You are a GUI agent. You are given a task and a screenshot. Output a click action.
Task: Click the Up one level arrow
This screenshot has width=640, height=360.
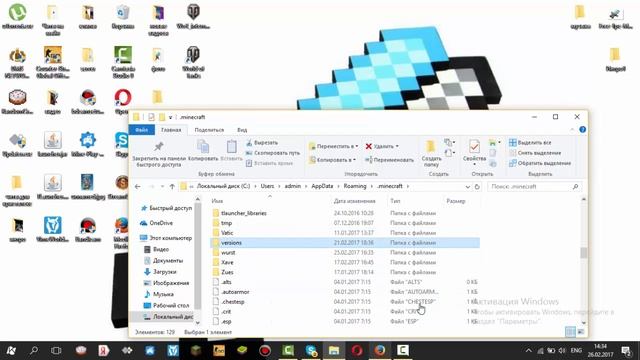click(172, 187)
